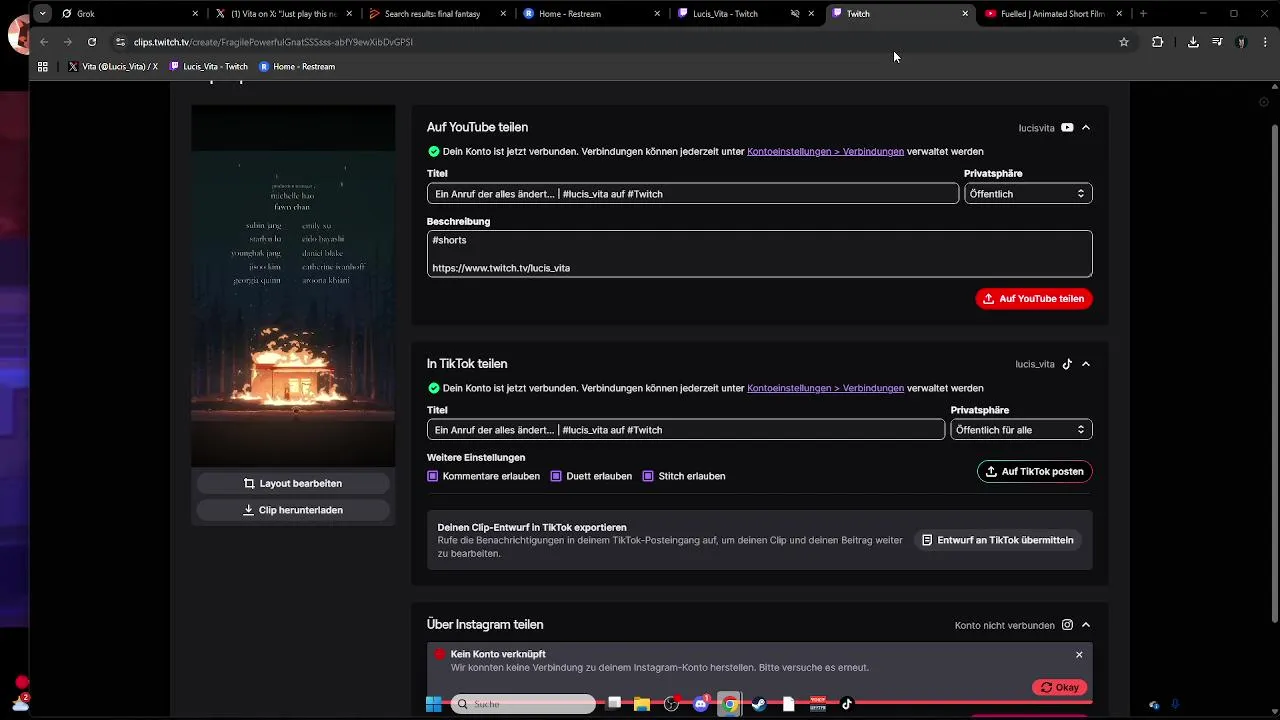Click the TikTok icon next to lucis_vita
Image resolution: width=1280 pixels, height=720 pixels.
tap(1067, 364)
